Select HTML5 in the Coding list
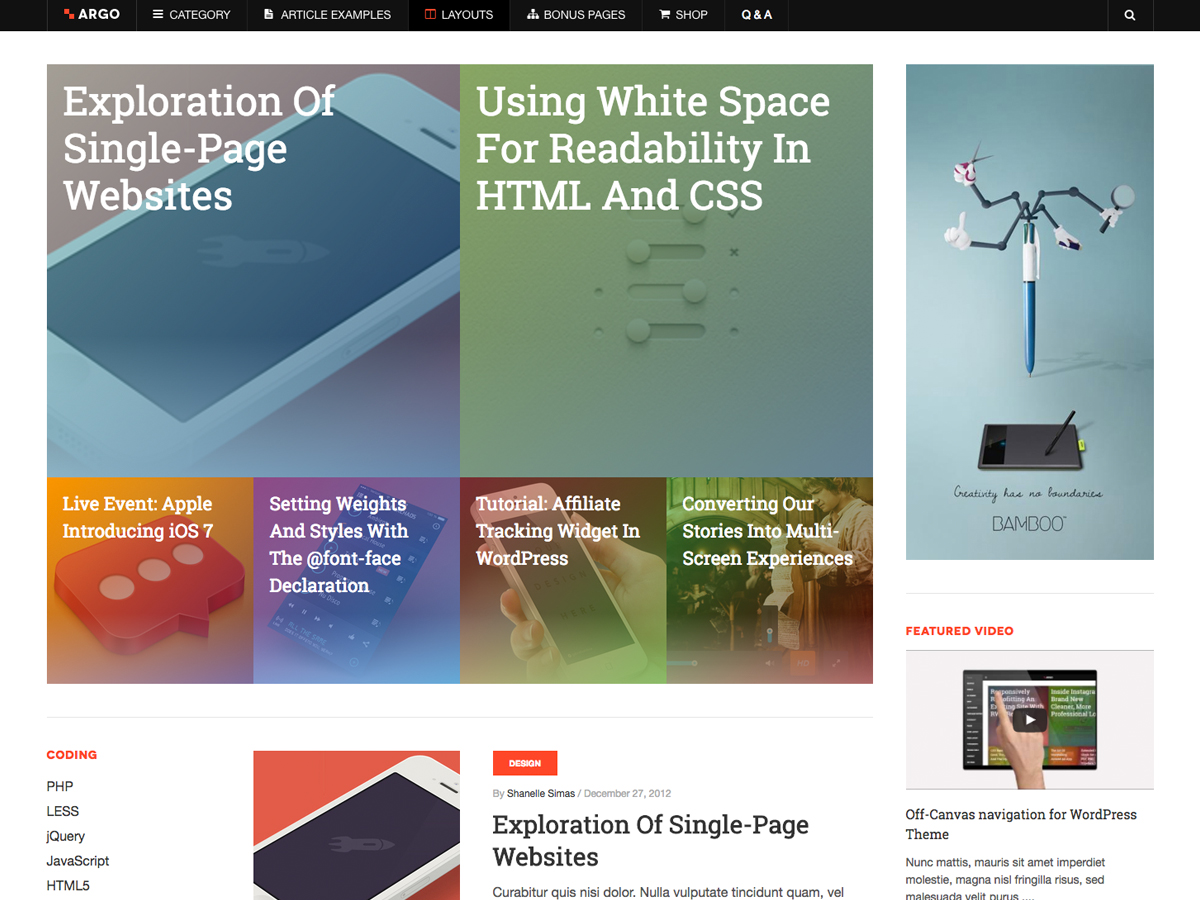 pos(68,886)
